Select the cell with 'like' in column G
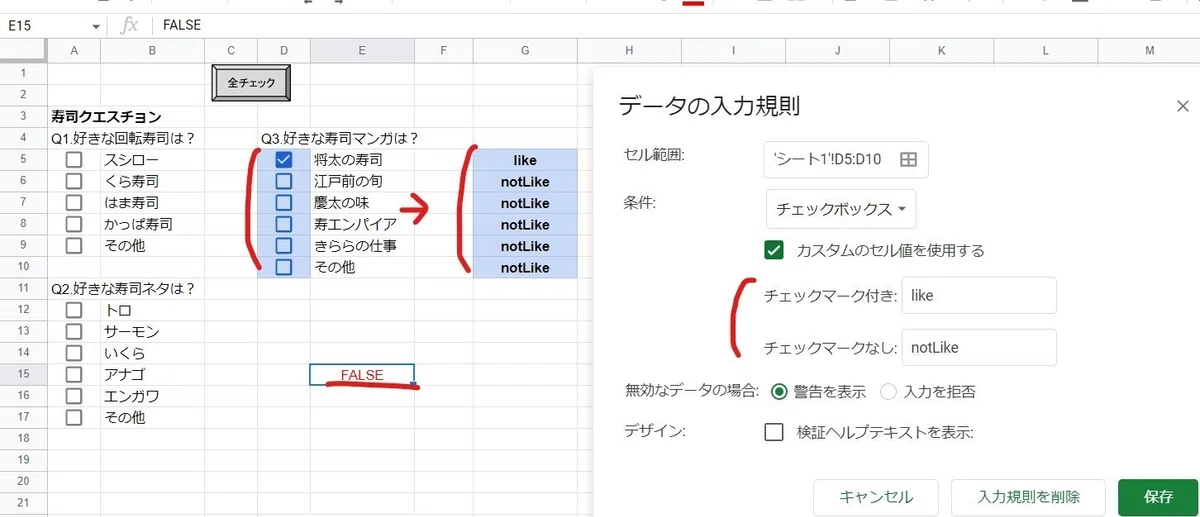The width and height of the screenshot is (1200, 517). [525, 160]
